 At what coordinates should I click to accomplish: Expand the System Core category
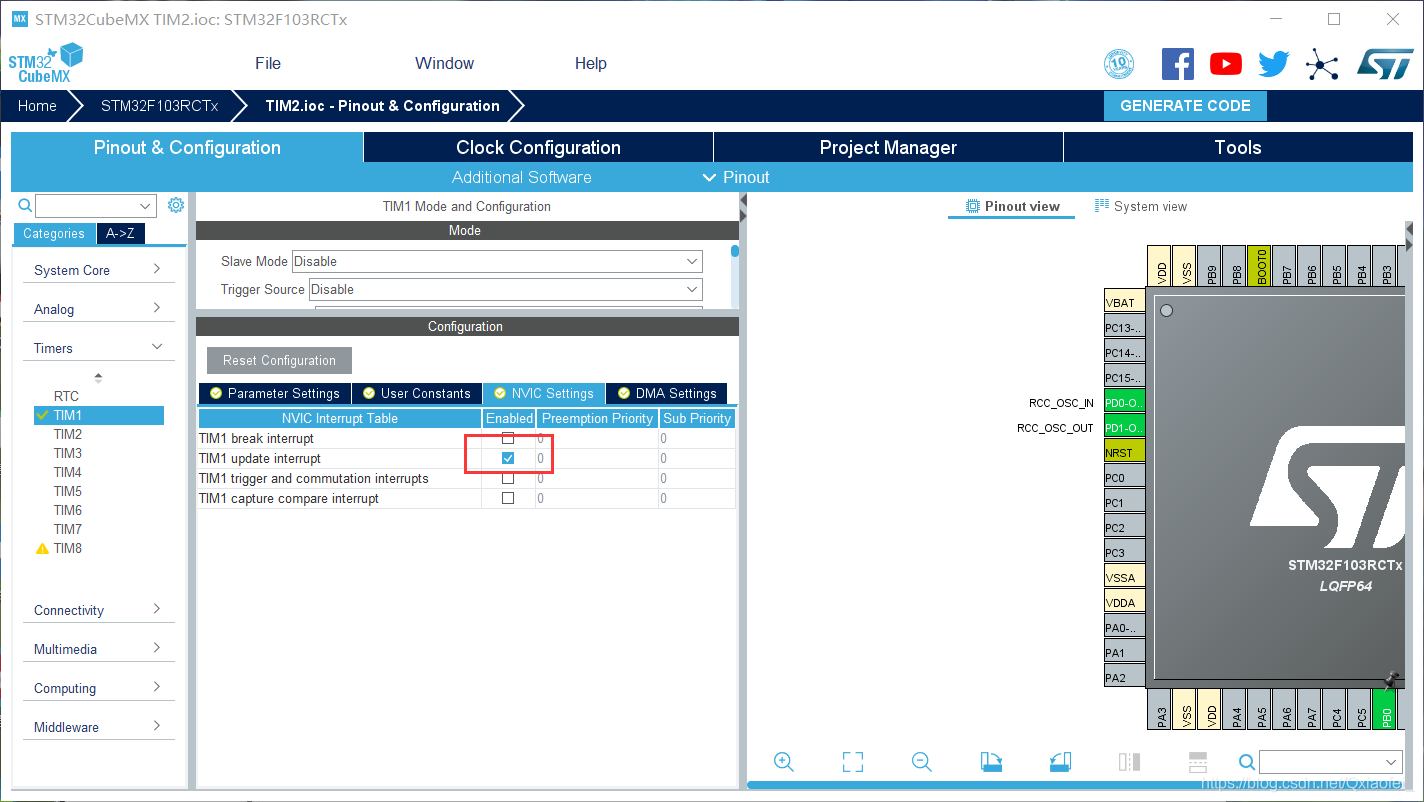pos(98,270)
